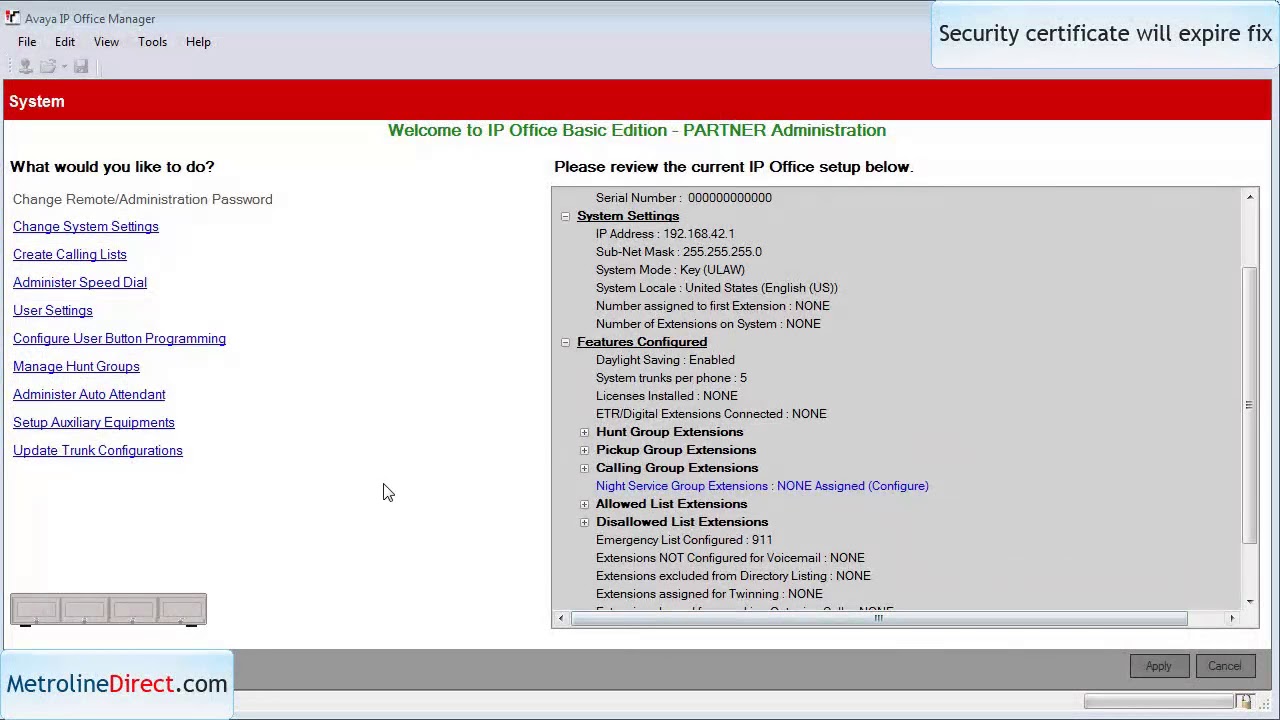Open User Settings link

[x=53, y=311]
